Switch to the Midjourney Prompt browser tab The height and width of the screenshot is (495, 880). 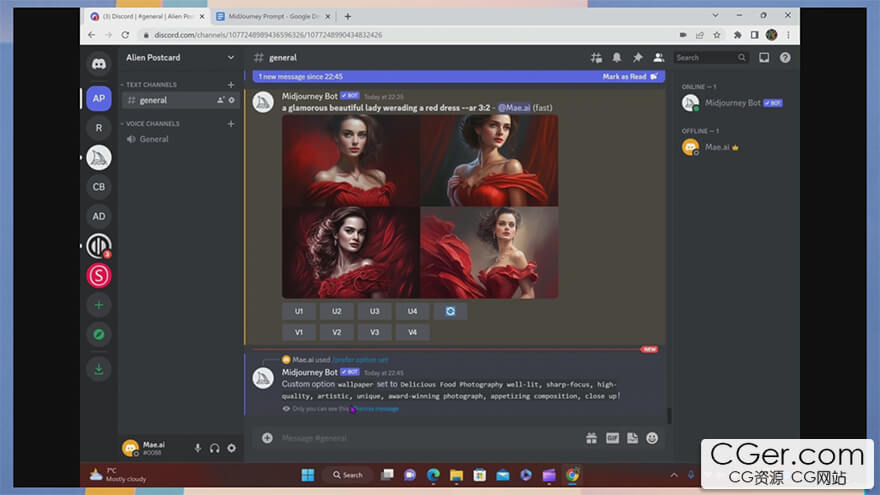273,16
